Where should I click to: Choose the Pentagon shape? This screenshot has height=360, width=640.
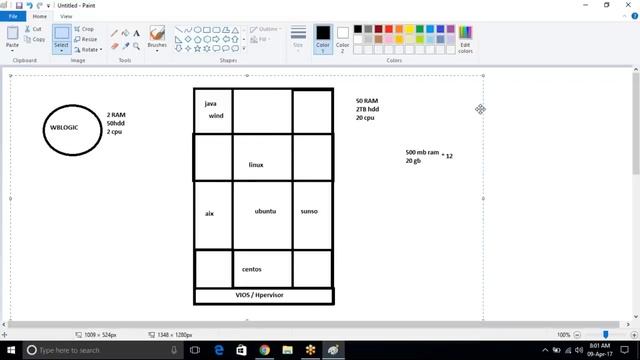click(x=198, y=39)
